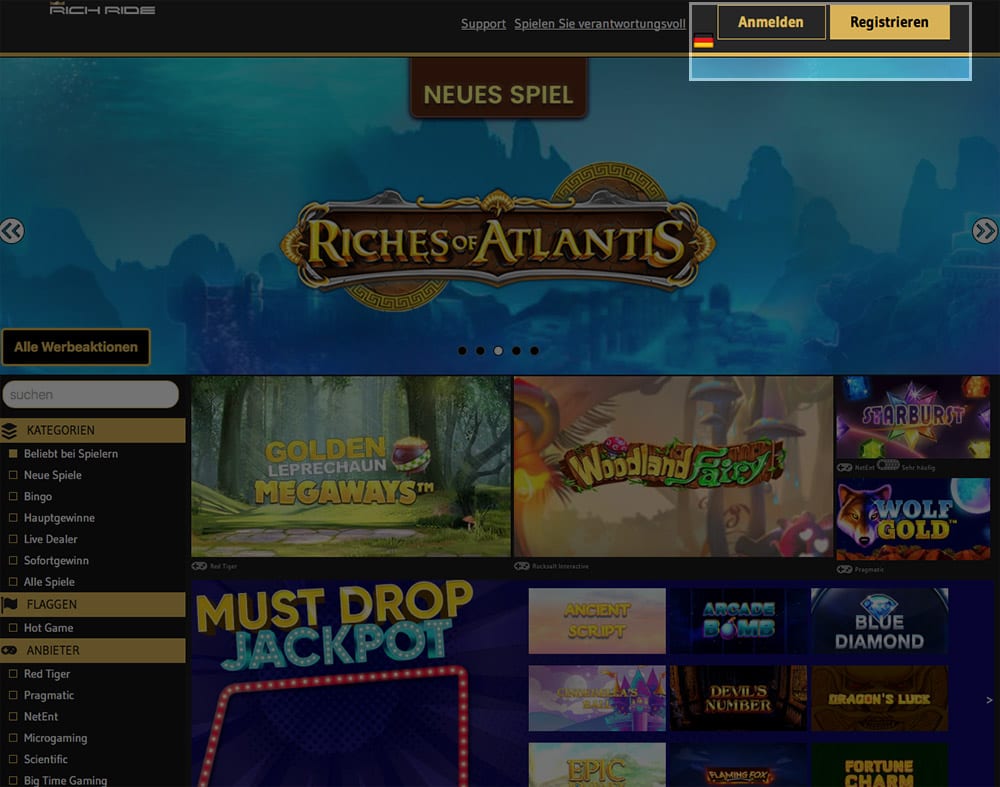Screen dimensions: 1000x787
Task: Click gamepad icon under Wolf Gold
Action: click(x=844, y=570)
